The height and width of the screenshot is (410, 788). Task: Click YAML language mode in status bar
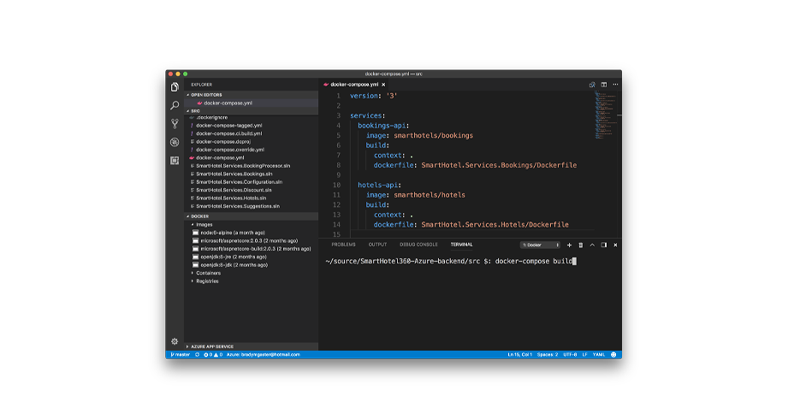pos(598,354)
